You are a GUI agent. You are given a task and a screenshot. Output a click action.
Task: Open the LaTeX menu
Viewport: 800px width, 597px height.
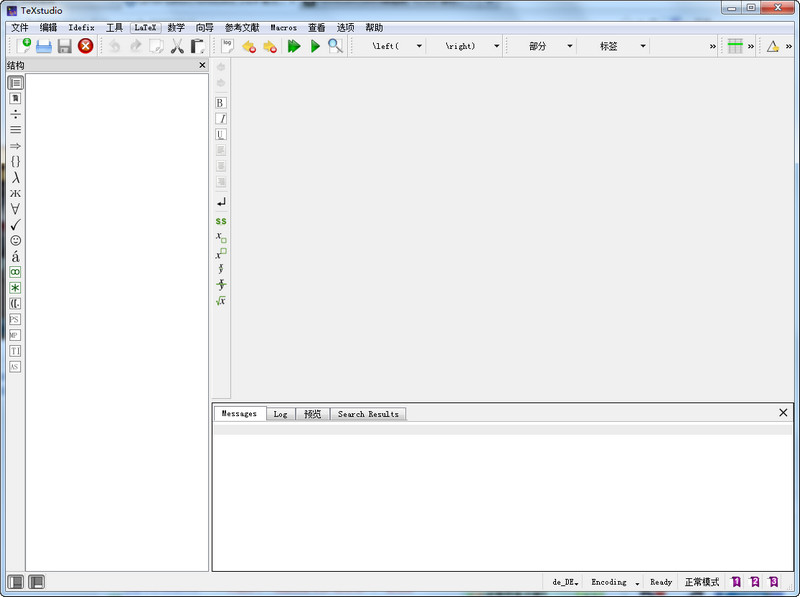point(144,27)
